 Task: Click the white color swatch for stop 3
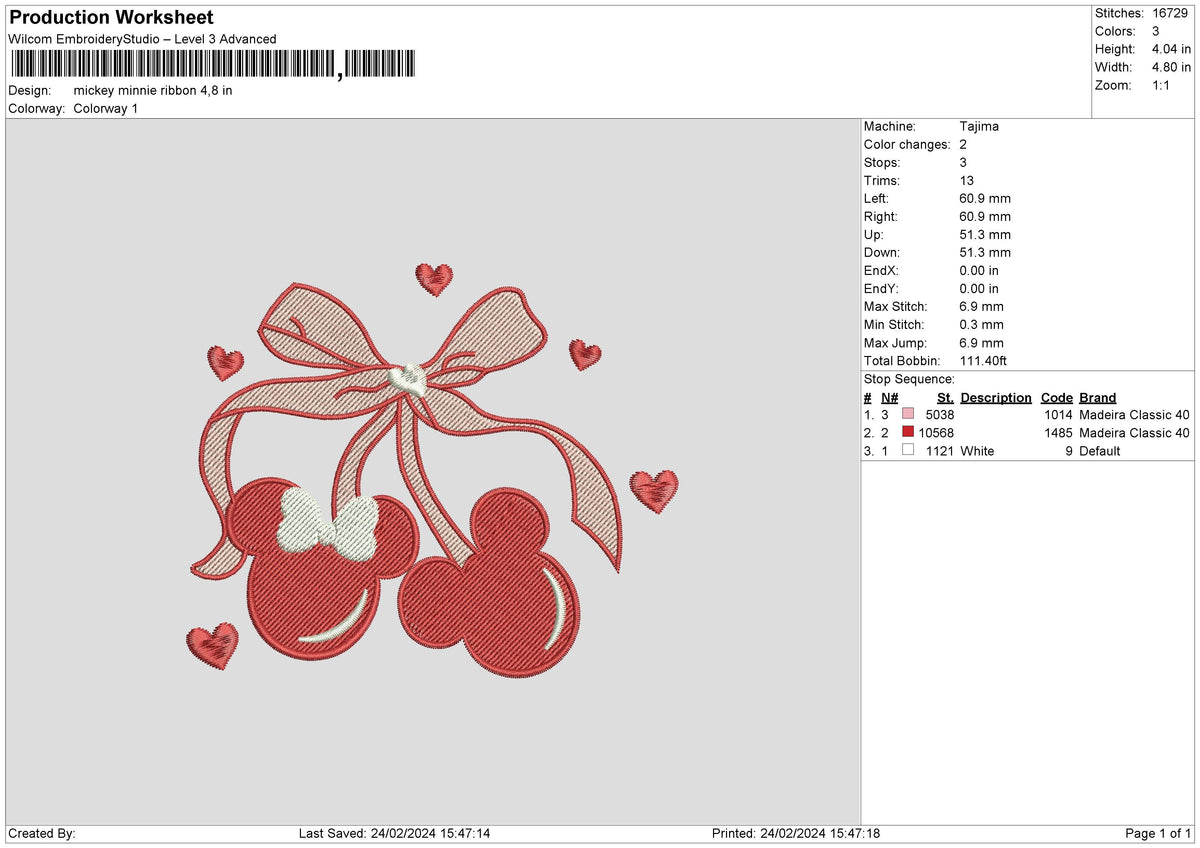pos(908,450)
